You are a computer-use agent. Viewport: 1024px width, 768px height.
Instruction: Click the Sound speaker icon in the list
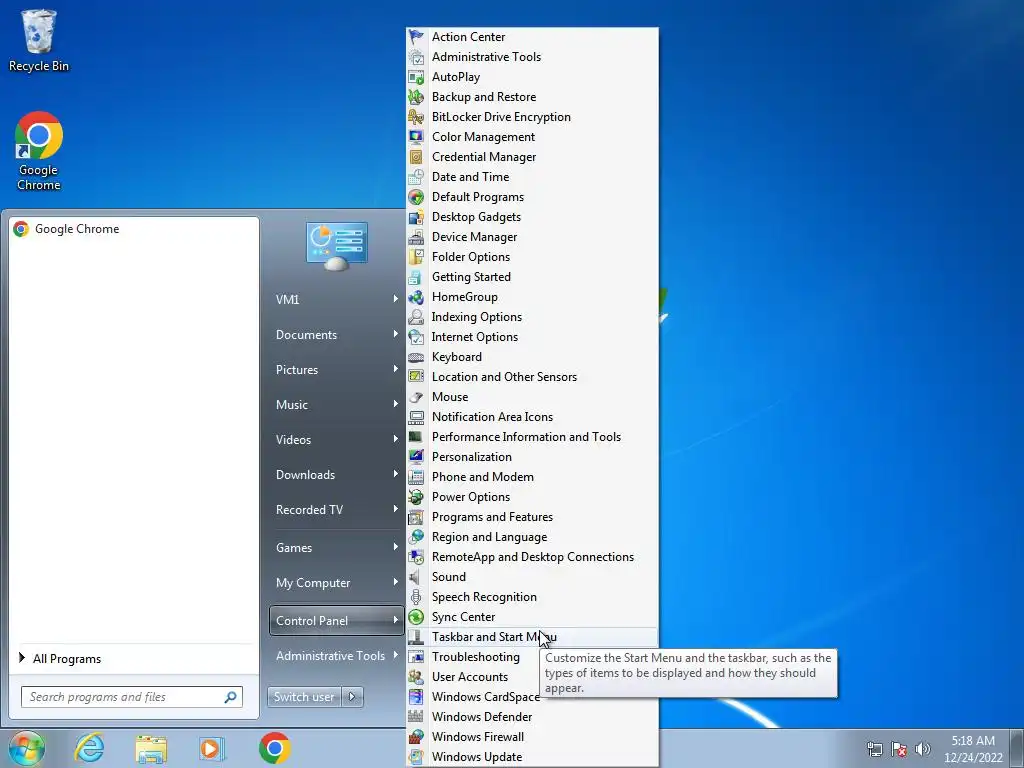point(415,577)
